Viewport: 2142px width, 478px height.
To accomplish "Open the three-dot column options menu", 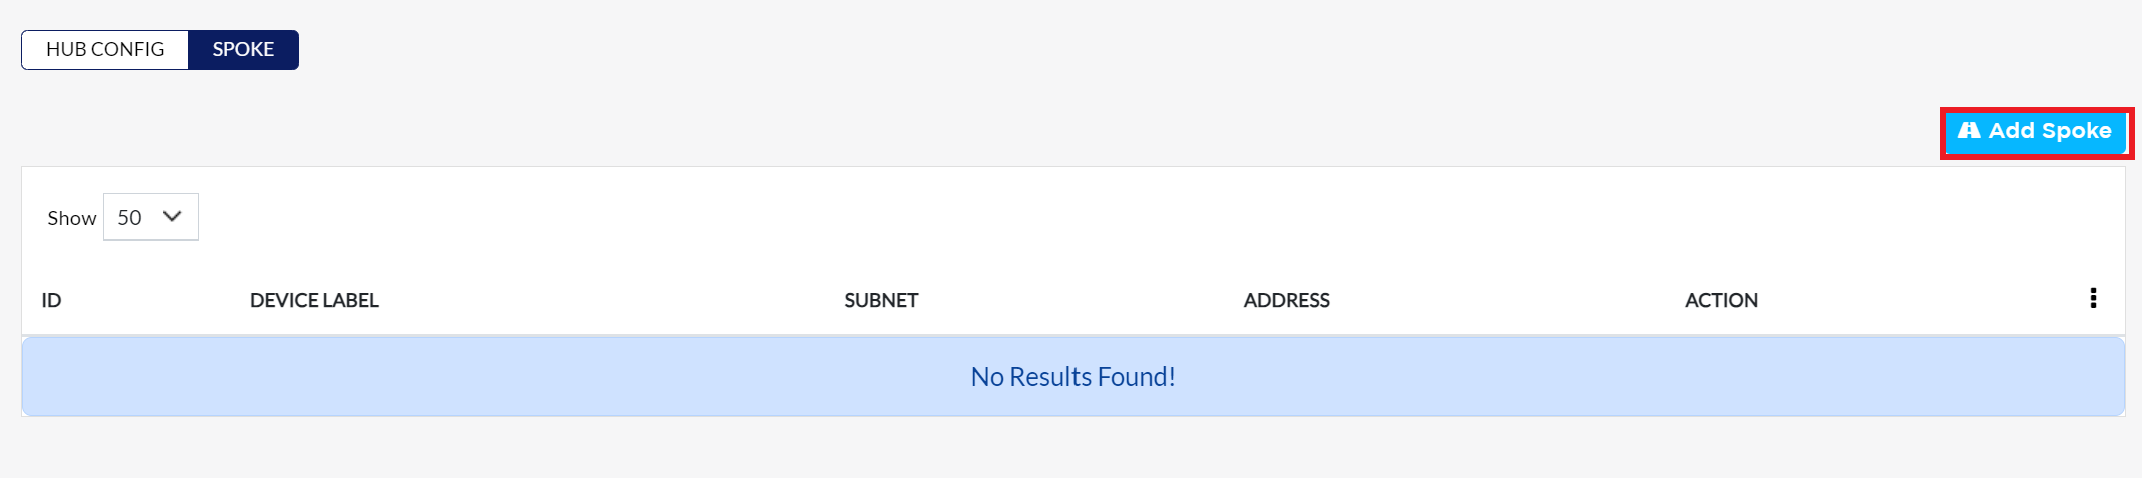I will [2093, 298].
